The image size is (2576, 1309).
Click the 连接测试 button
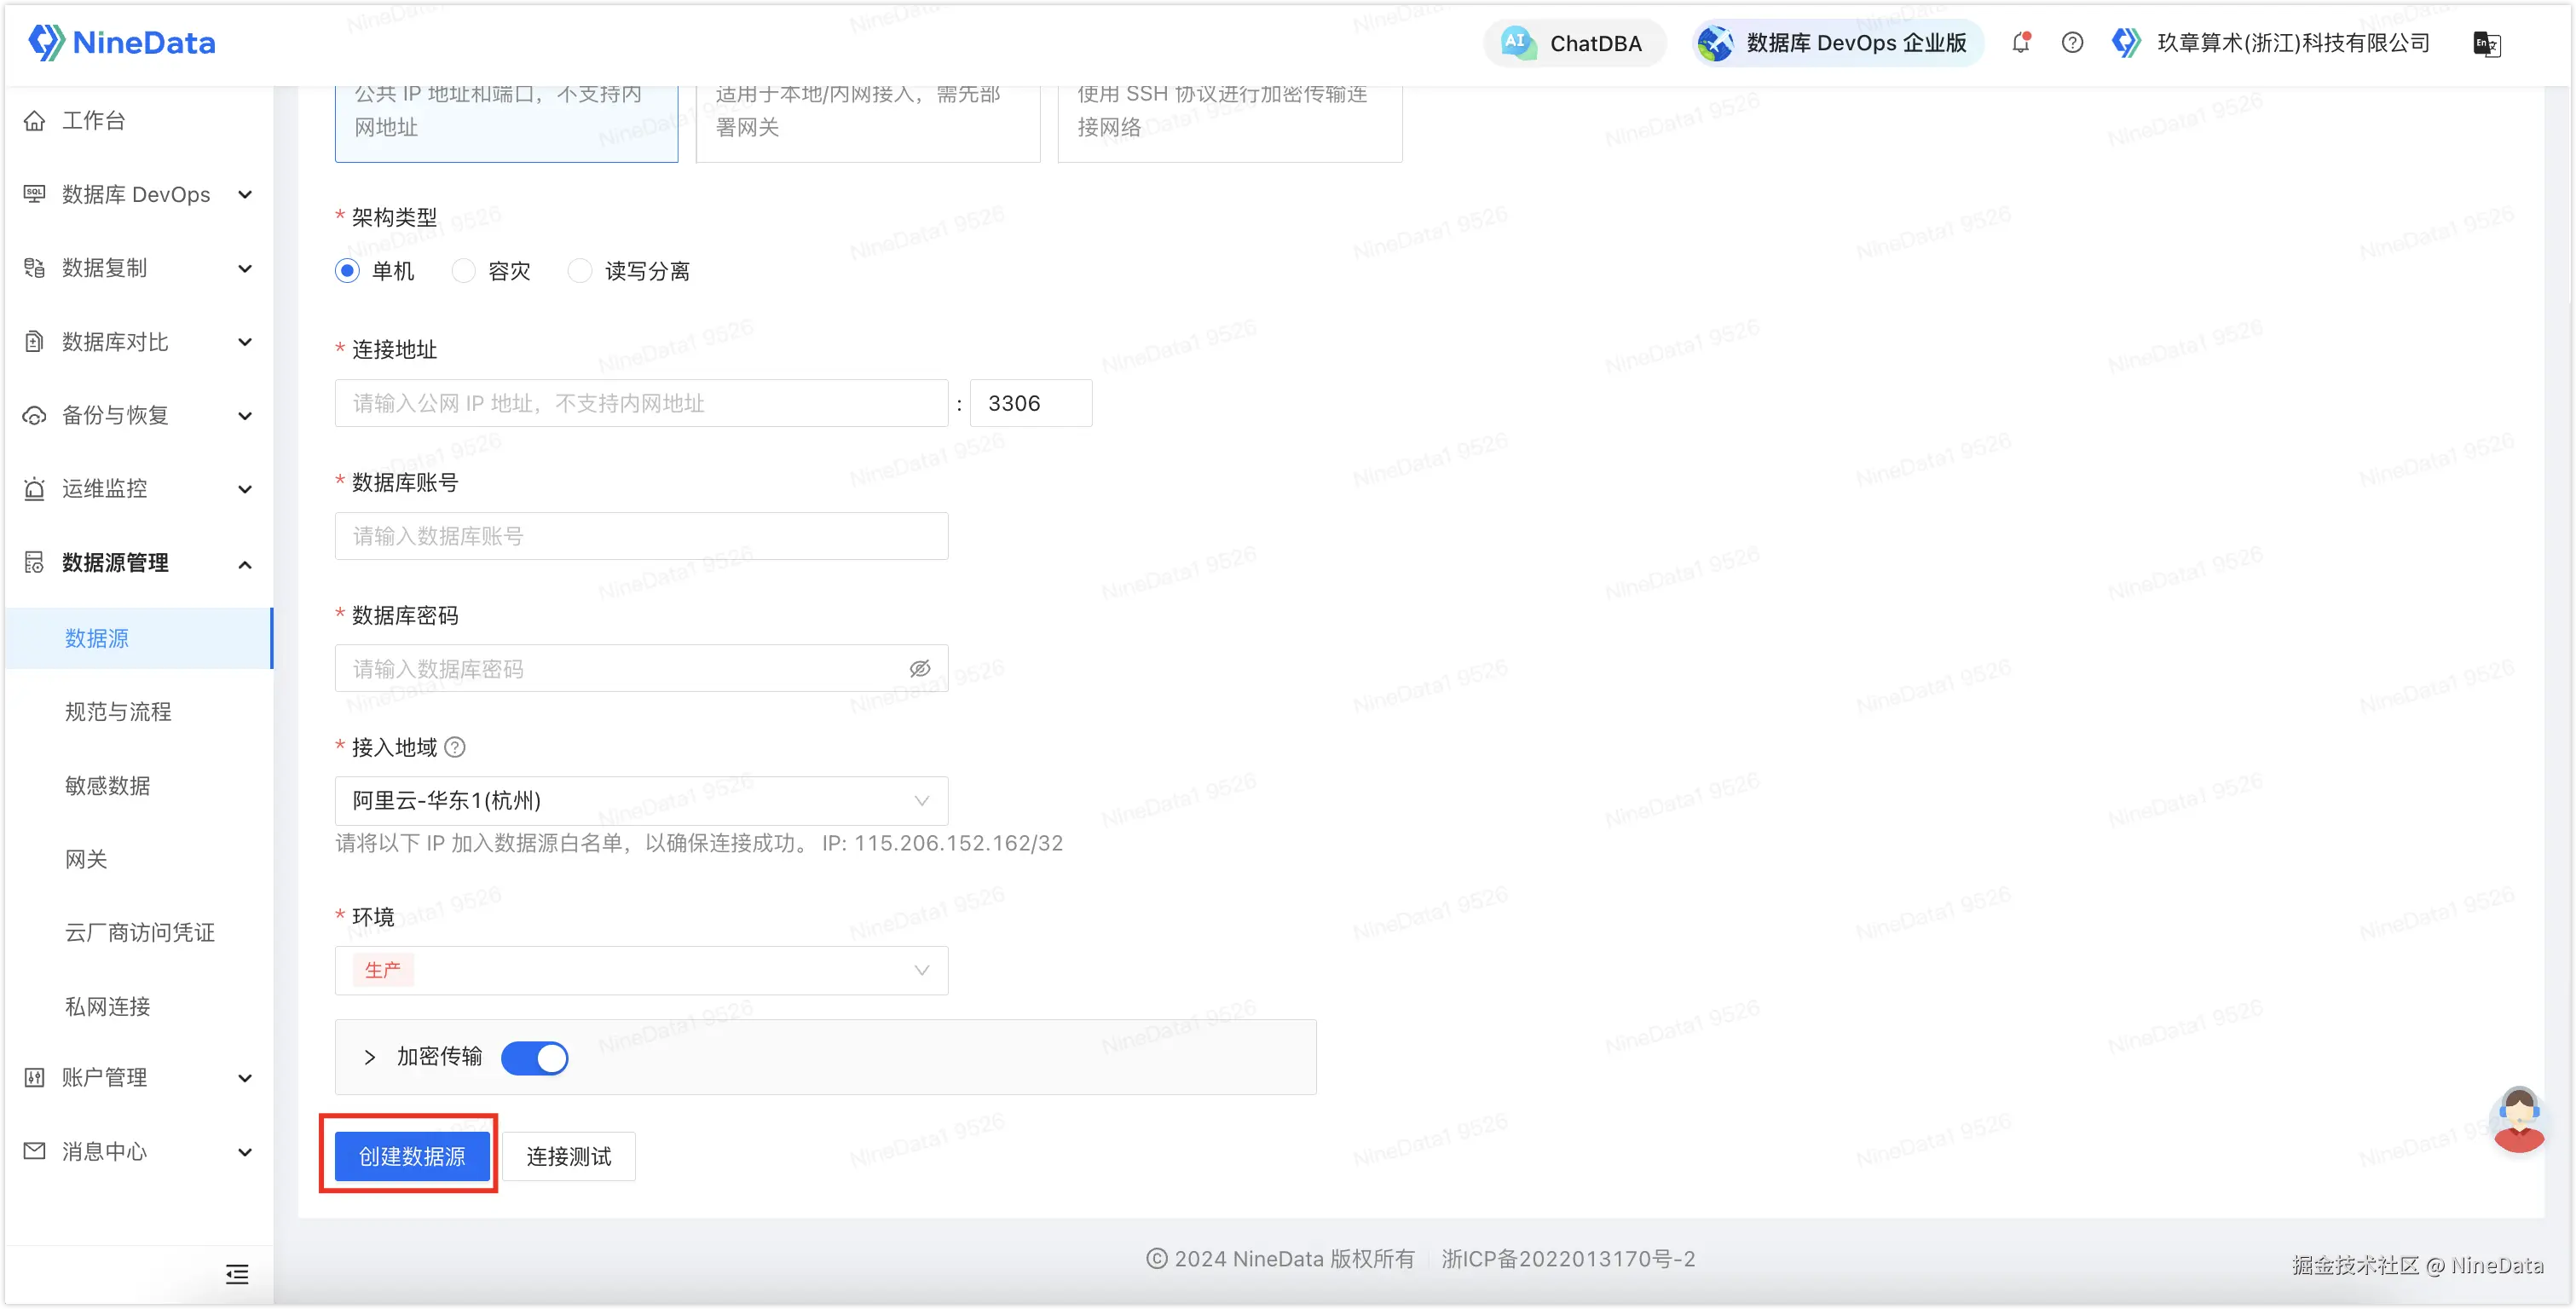(x=568, y=1157)
